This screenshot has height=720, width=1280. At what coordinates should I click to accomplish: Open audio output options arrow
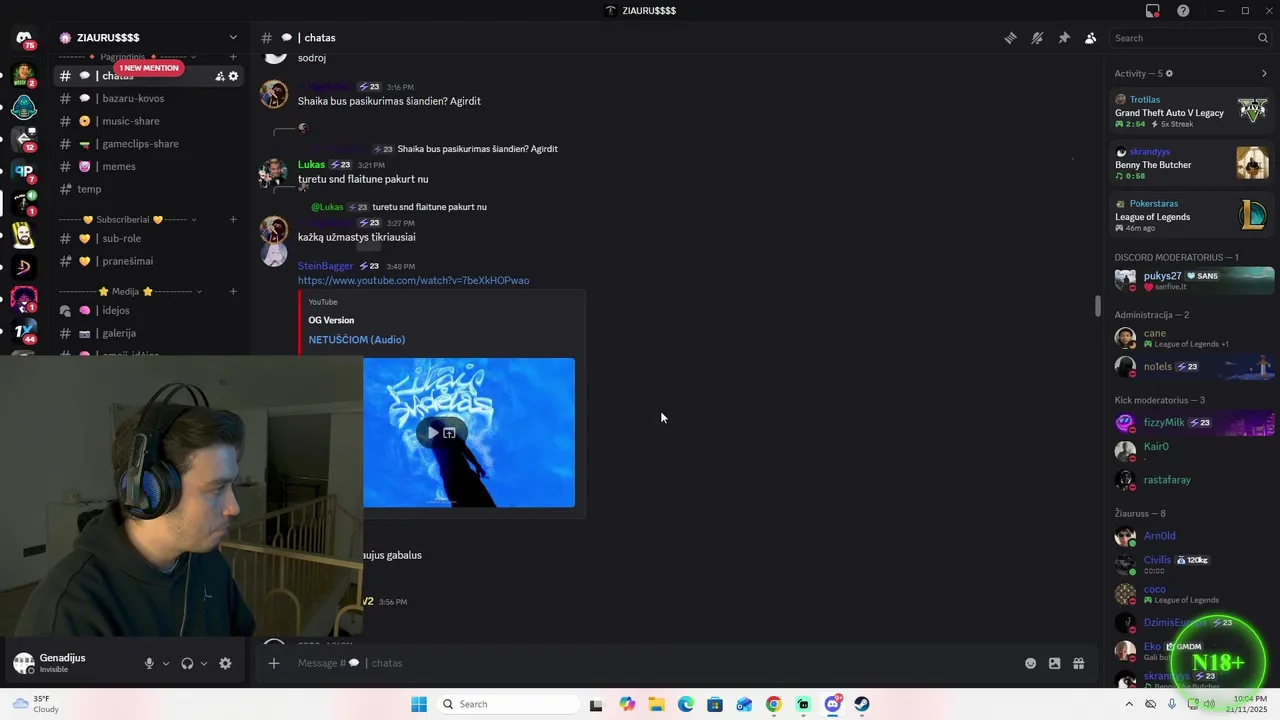pos(204,663)
